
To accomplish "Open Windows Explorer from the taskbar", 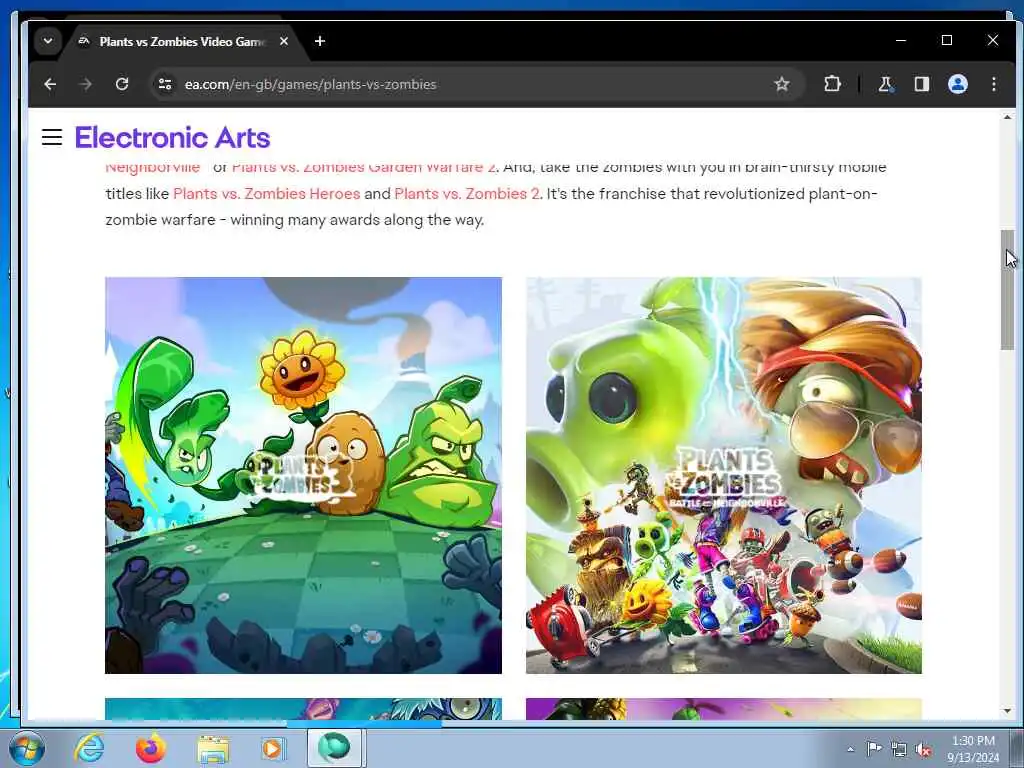I will coord(213,750).
